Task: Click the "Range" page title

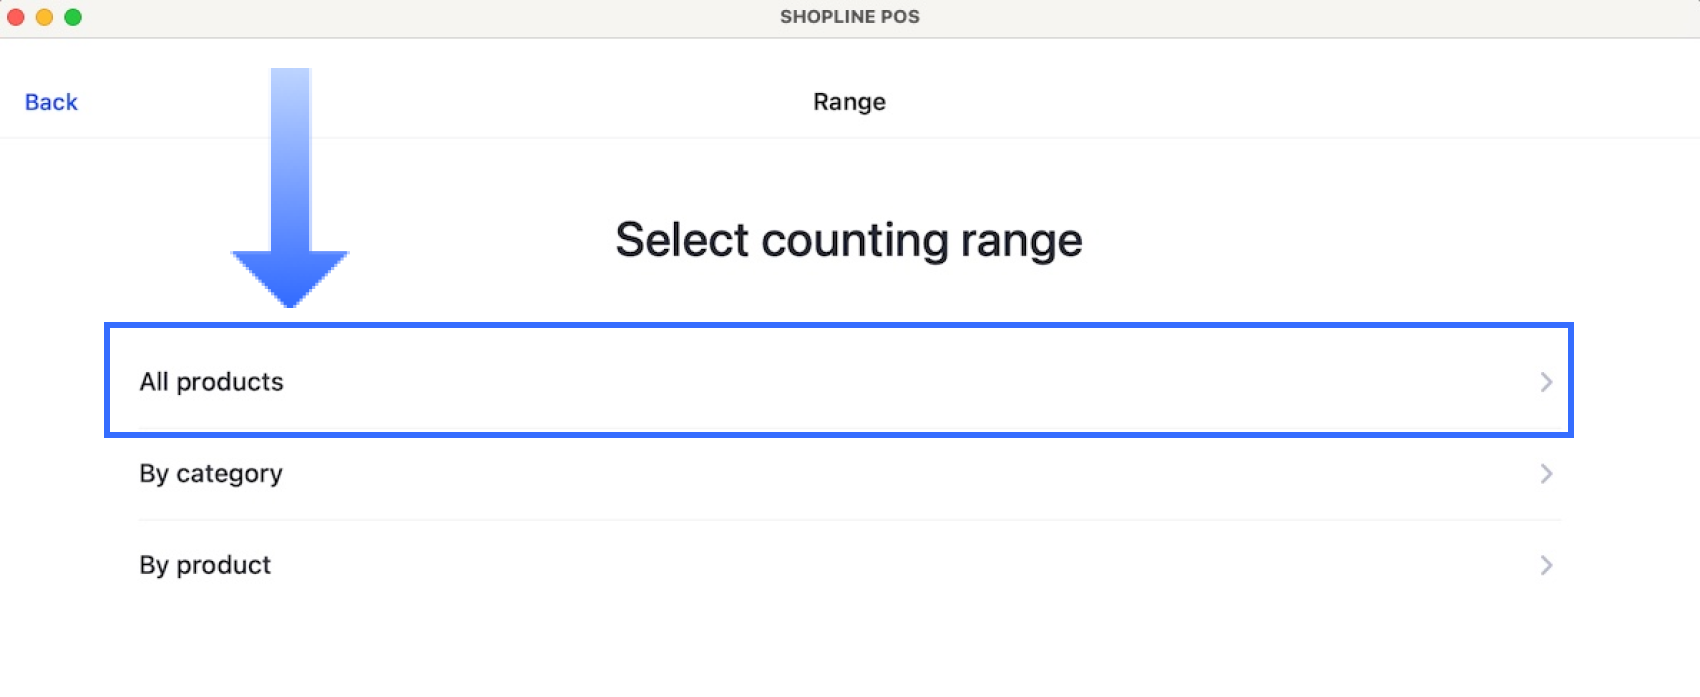Action: [849, 102]
